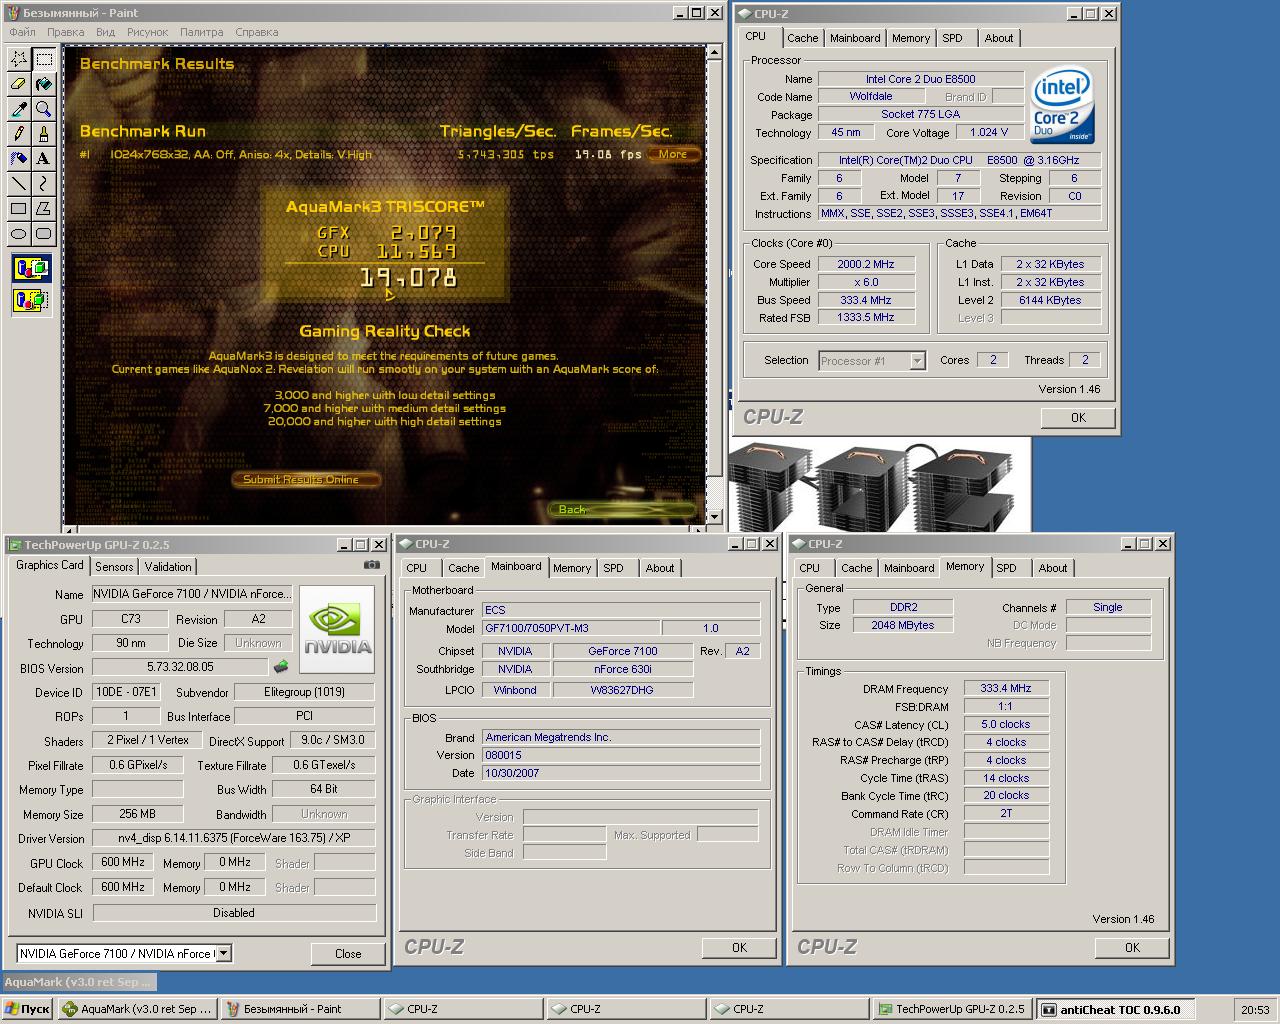This screenshot has height=1024, width=1280.
Task: Click the Core Speed value 2000.2 MHz
Action: [x=866, y=264]
